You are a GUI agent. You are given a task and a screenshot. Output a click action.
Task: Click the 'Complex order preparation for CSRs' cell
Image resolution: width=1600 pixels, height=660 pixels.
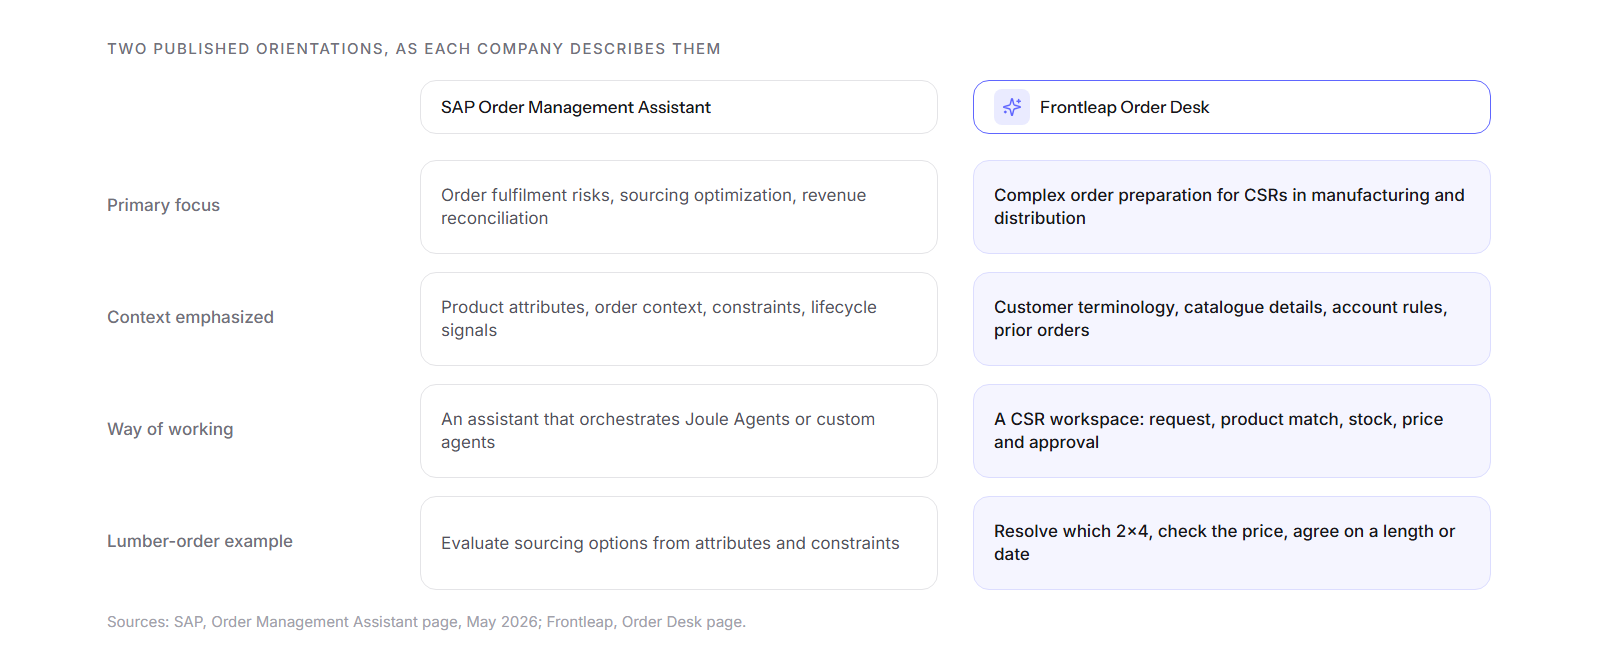pyautogui.click(x=1232, y=207)
